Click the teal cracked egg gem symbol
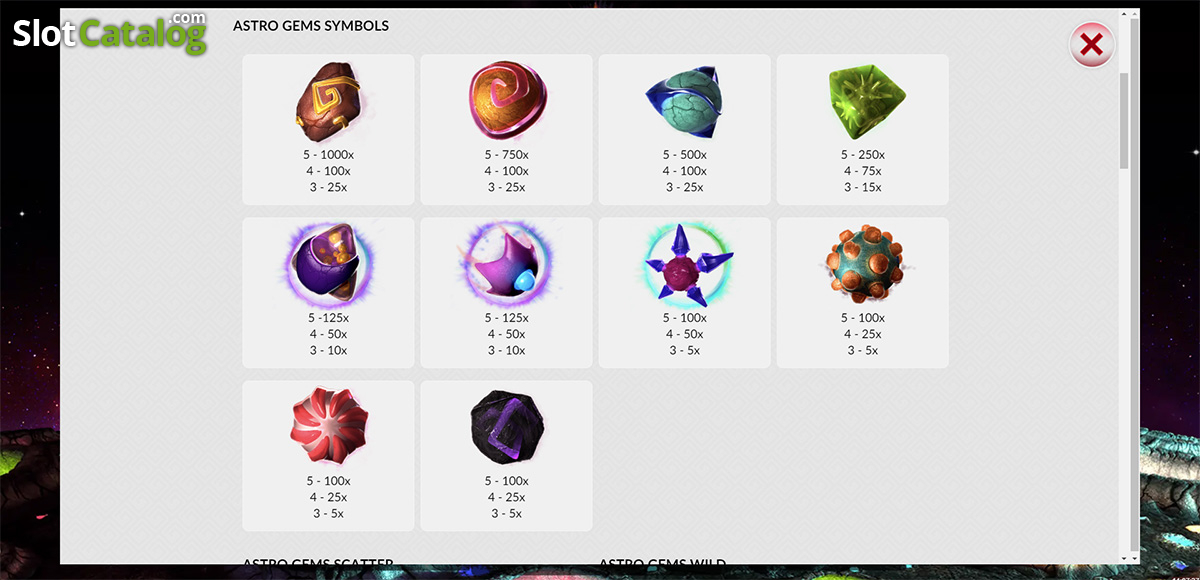This screenshot has height=580, width=1200. [x=683, y=102]
